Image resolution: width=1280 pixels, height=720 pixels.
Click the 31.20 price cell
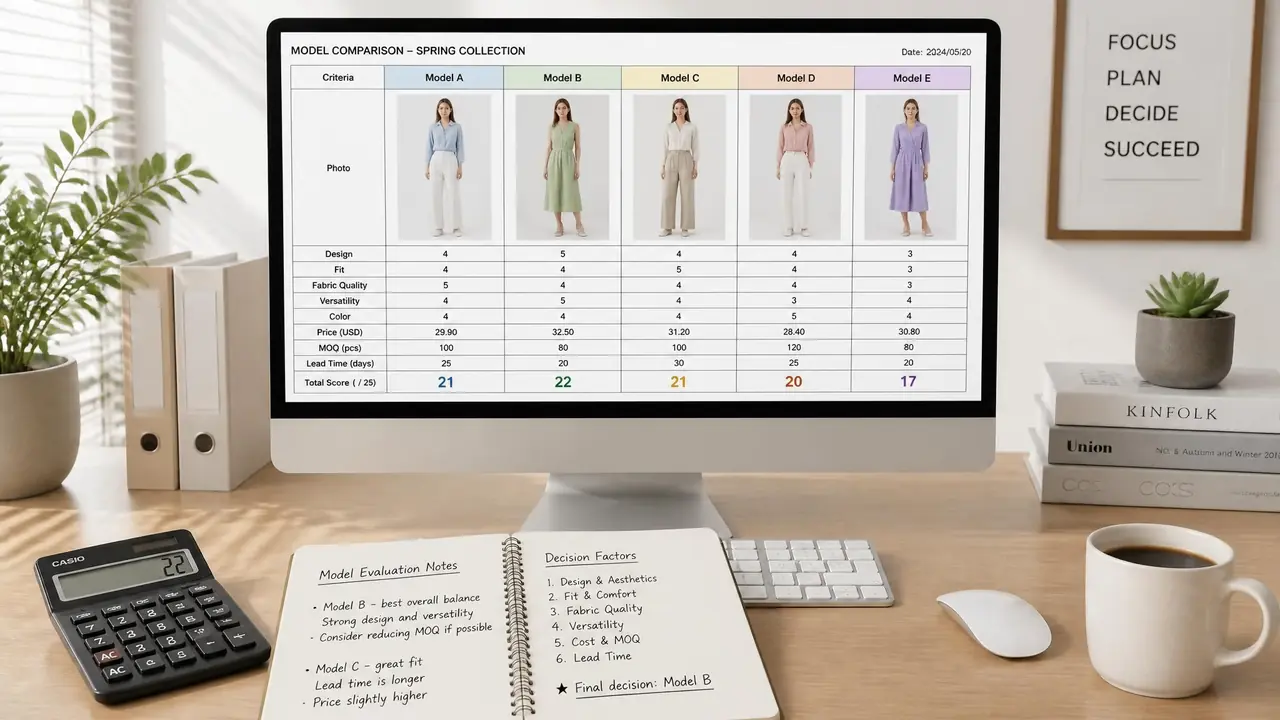pyautogui.click(x=679, y=332)
